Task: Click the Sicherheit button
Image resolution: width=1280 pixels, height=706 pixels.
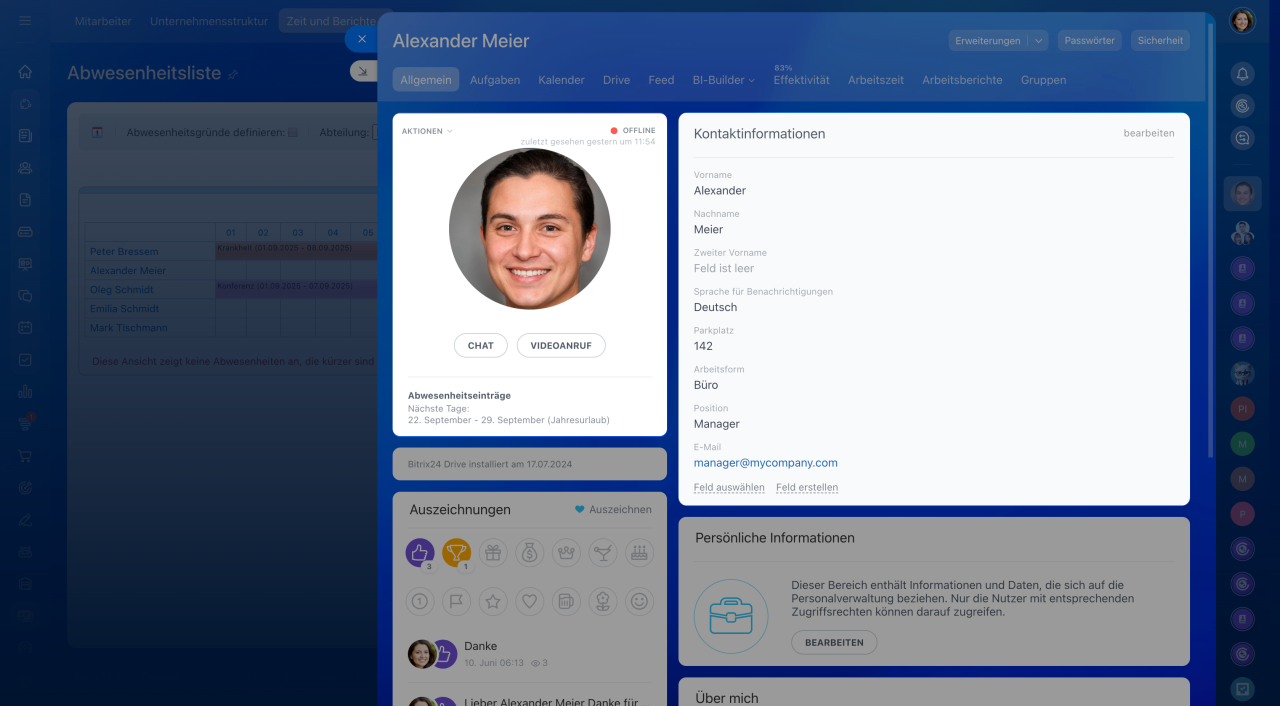Action: click(x=1160, y=41)
